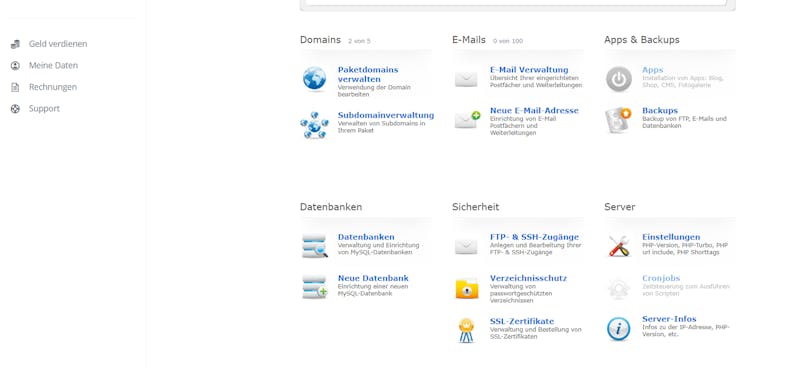This screenshot has width=800, height=368.
Task: Click the description "Infos zu der IP-Adresse, PHP-Version, etc."
Action: [686, 331]
